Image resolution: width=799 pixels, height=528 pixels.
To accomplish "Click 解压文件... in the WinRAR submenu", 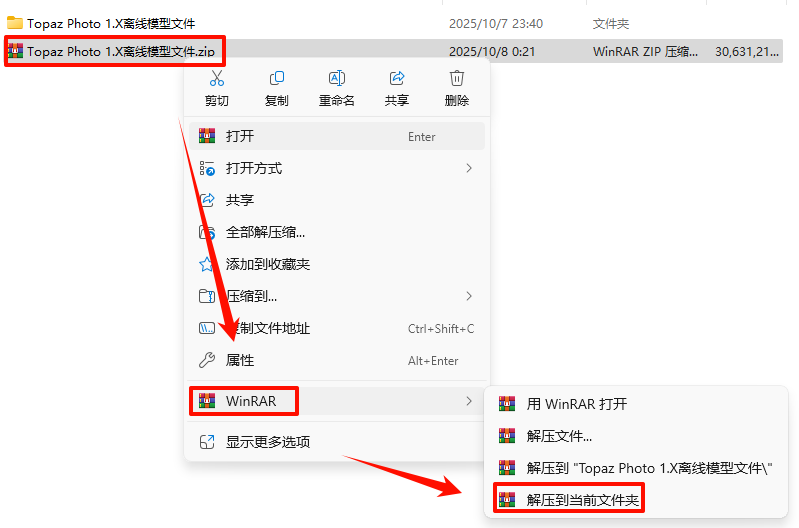I will (x=635, y=436).
